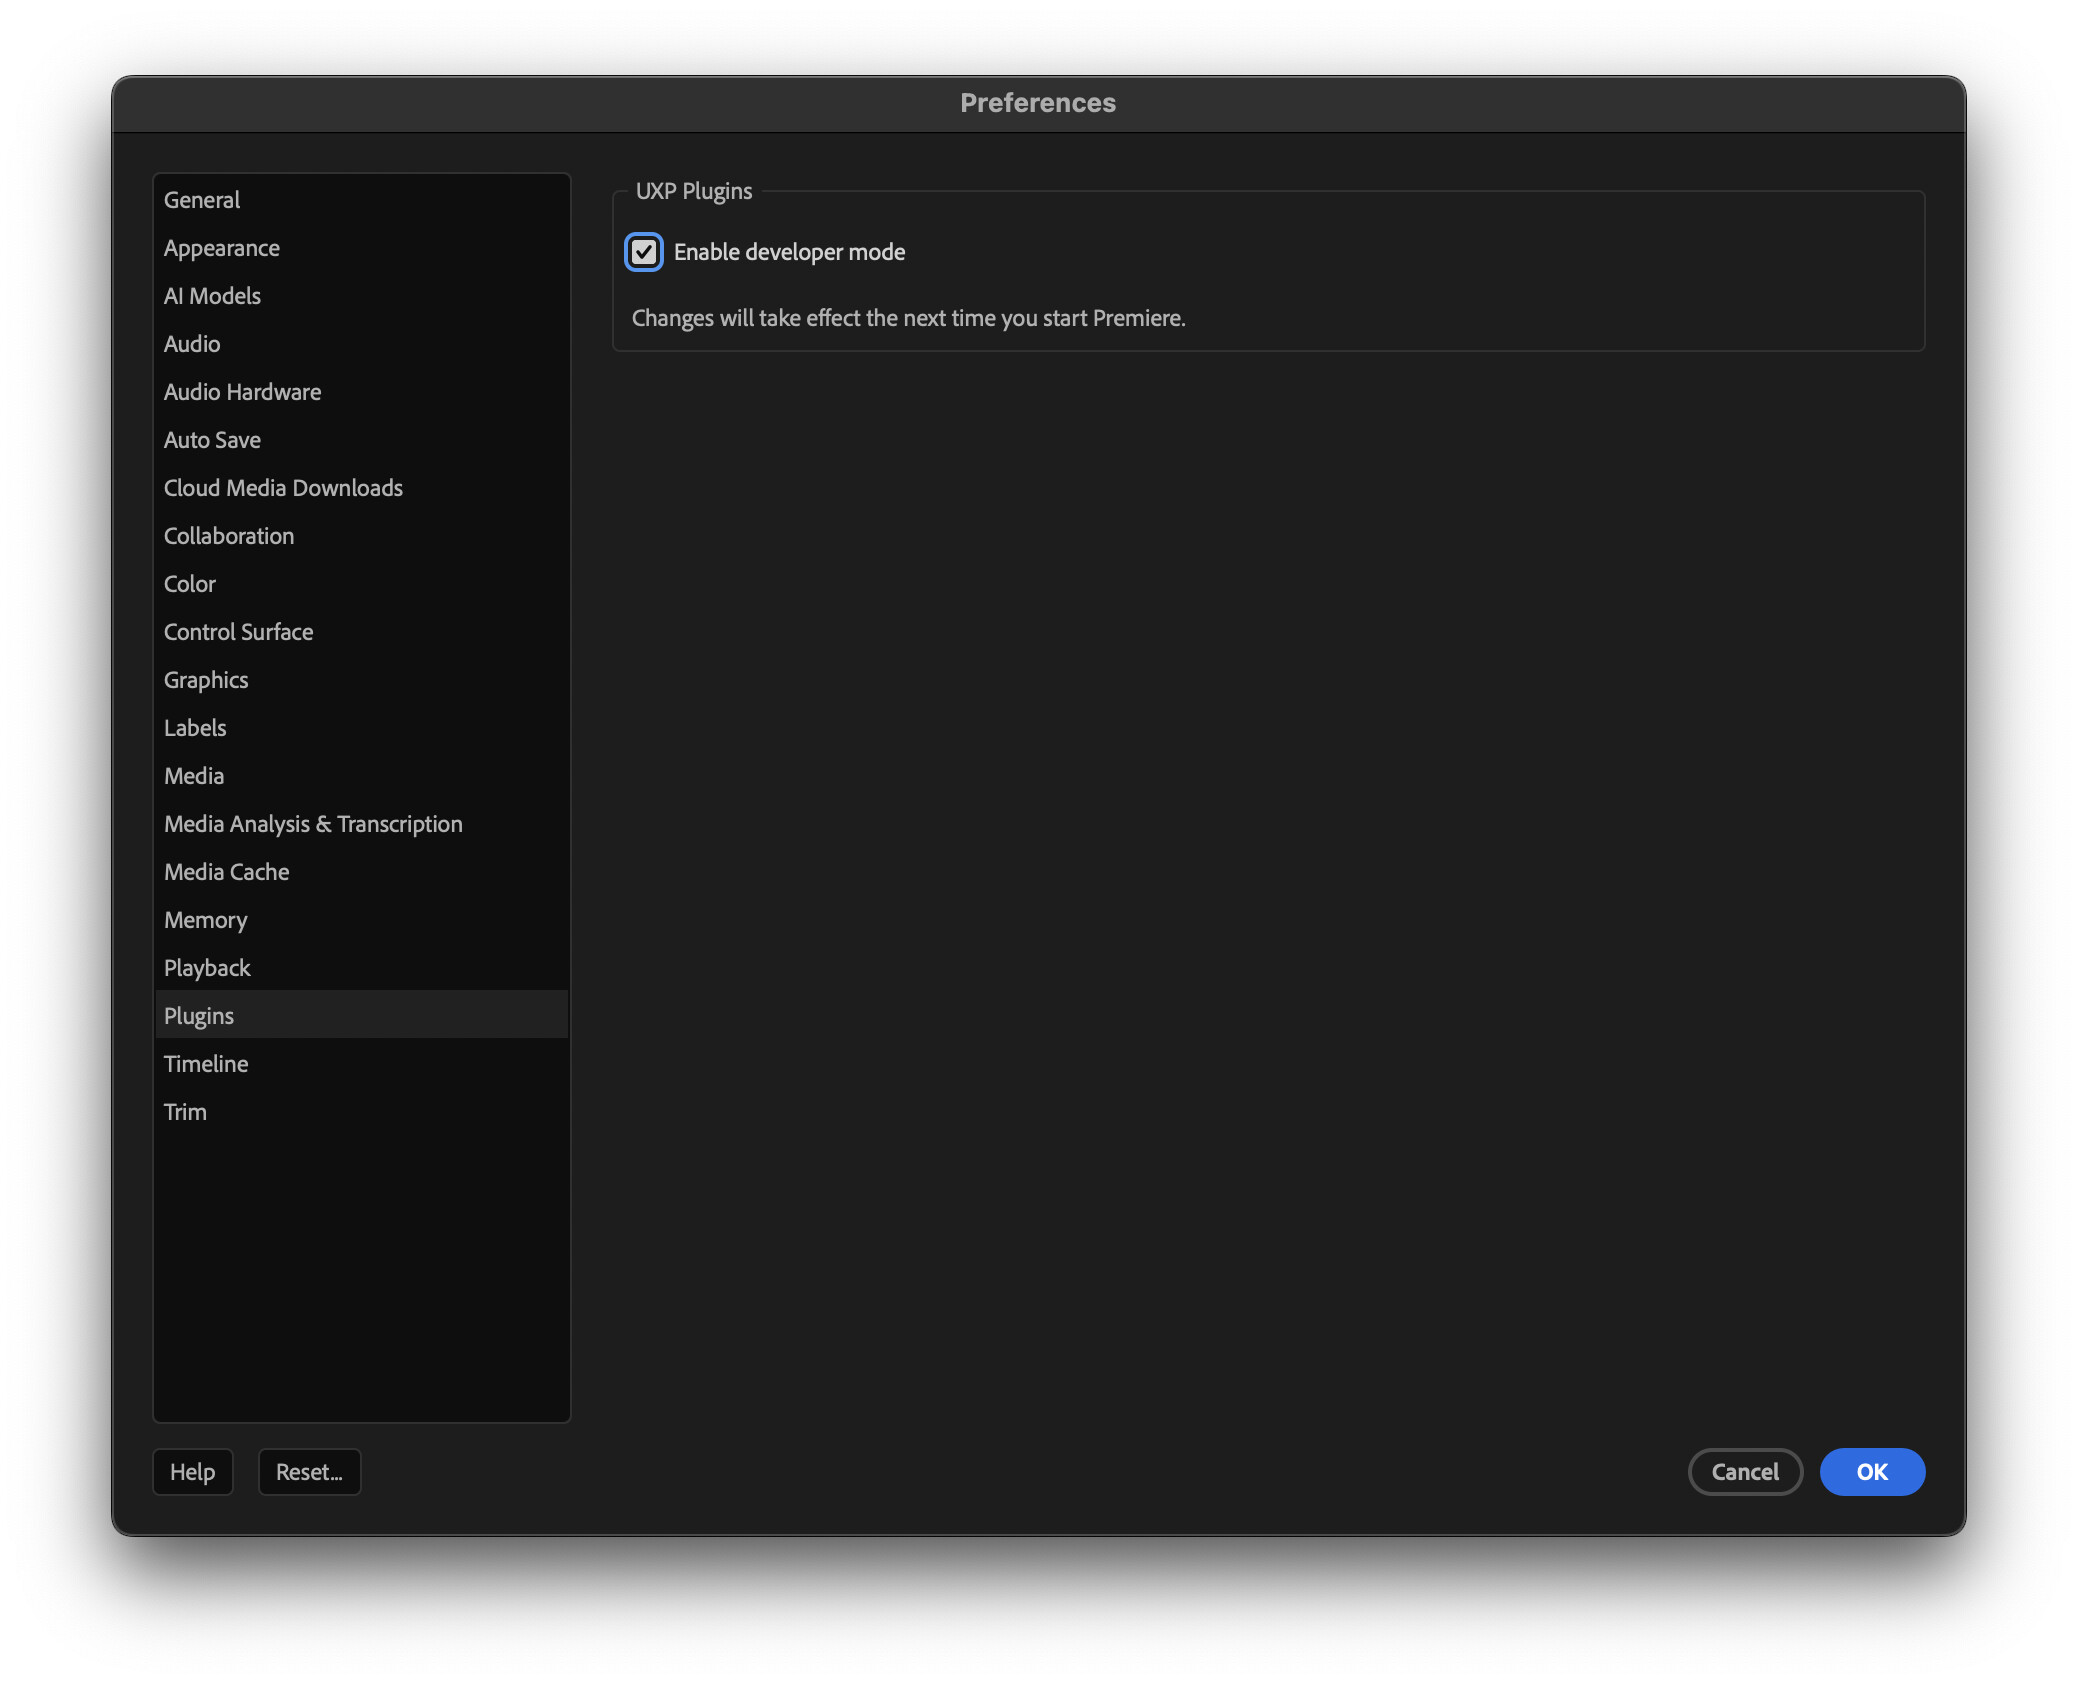2078x1684 pixels.
Task: Open Collaboration preferences
Action: (229, 536)
